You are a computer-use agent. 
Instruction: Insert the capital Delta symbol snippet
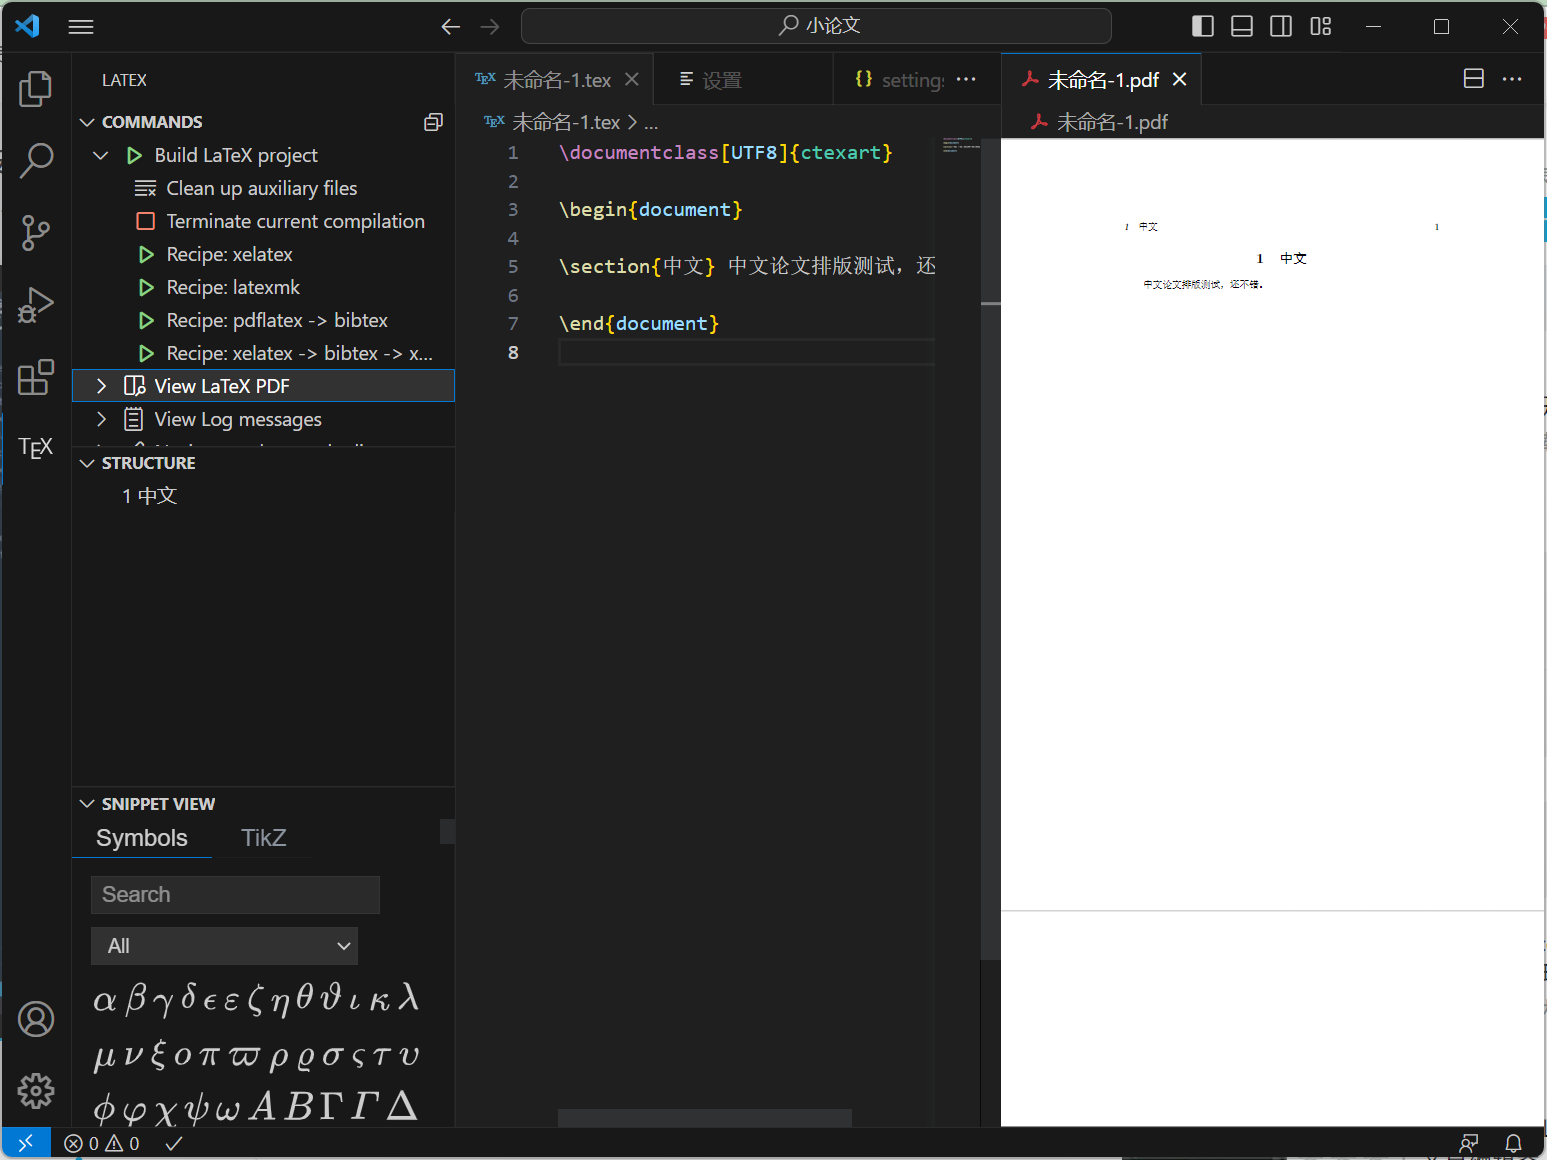pos(402,1105)
